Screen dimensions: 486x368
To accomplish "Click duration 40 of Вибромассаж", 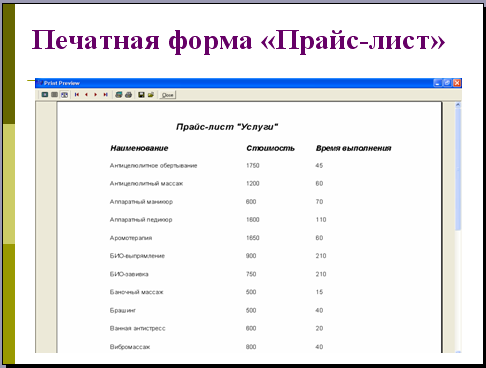I will 319,347.
